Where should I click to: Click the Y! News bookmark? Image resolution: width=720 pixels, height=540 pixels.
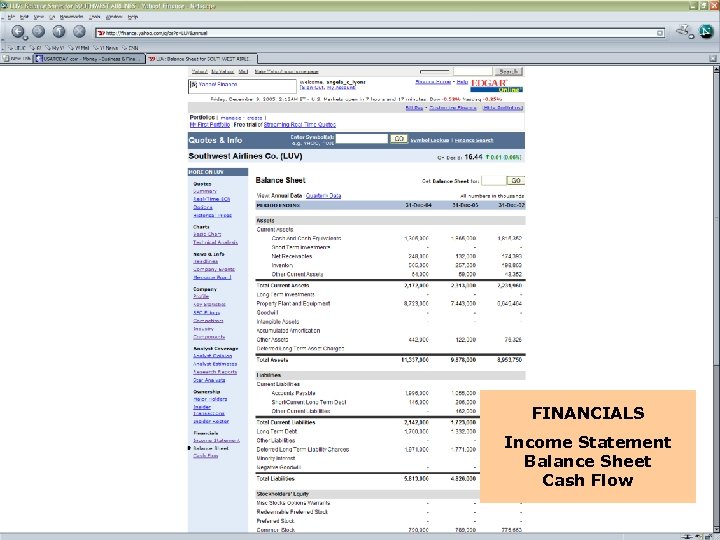click(106, 48)
